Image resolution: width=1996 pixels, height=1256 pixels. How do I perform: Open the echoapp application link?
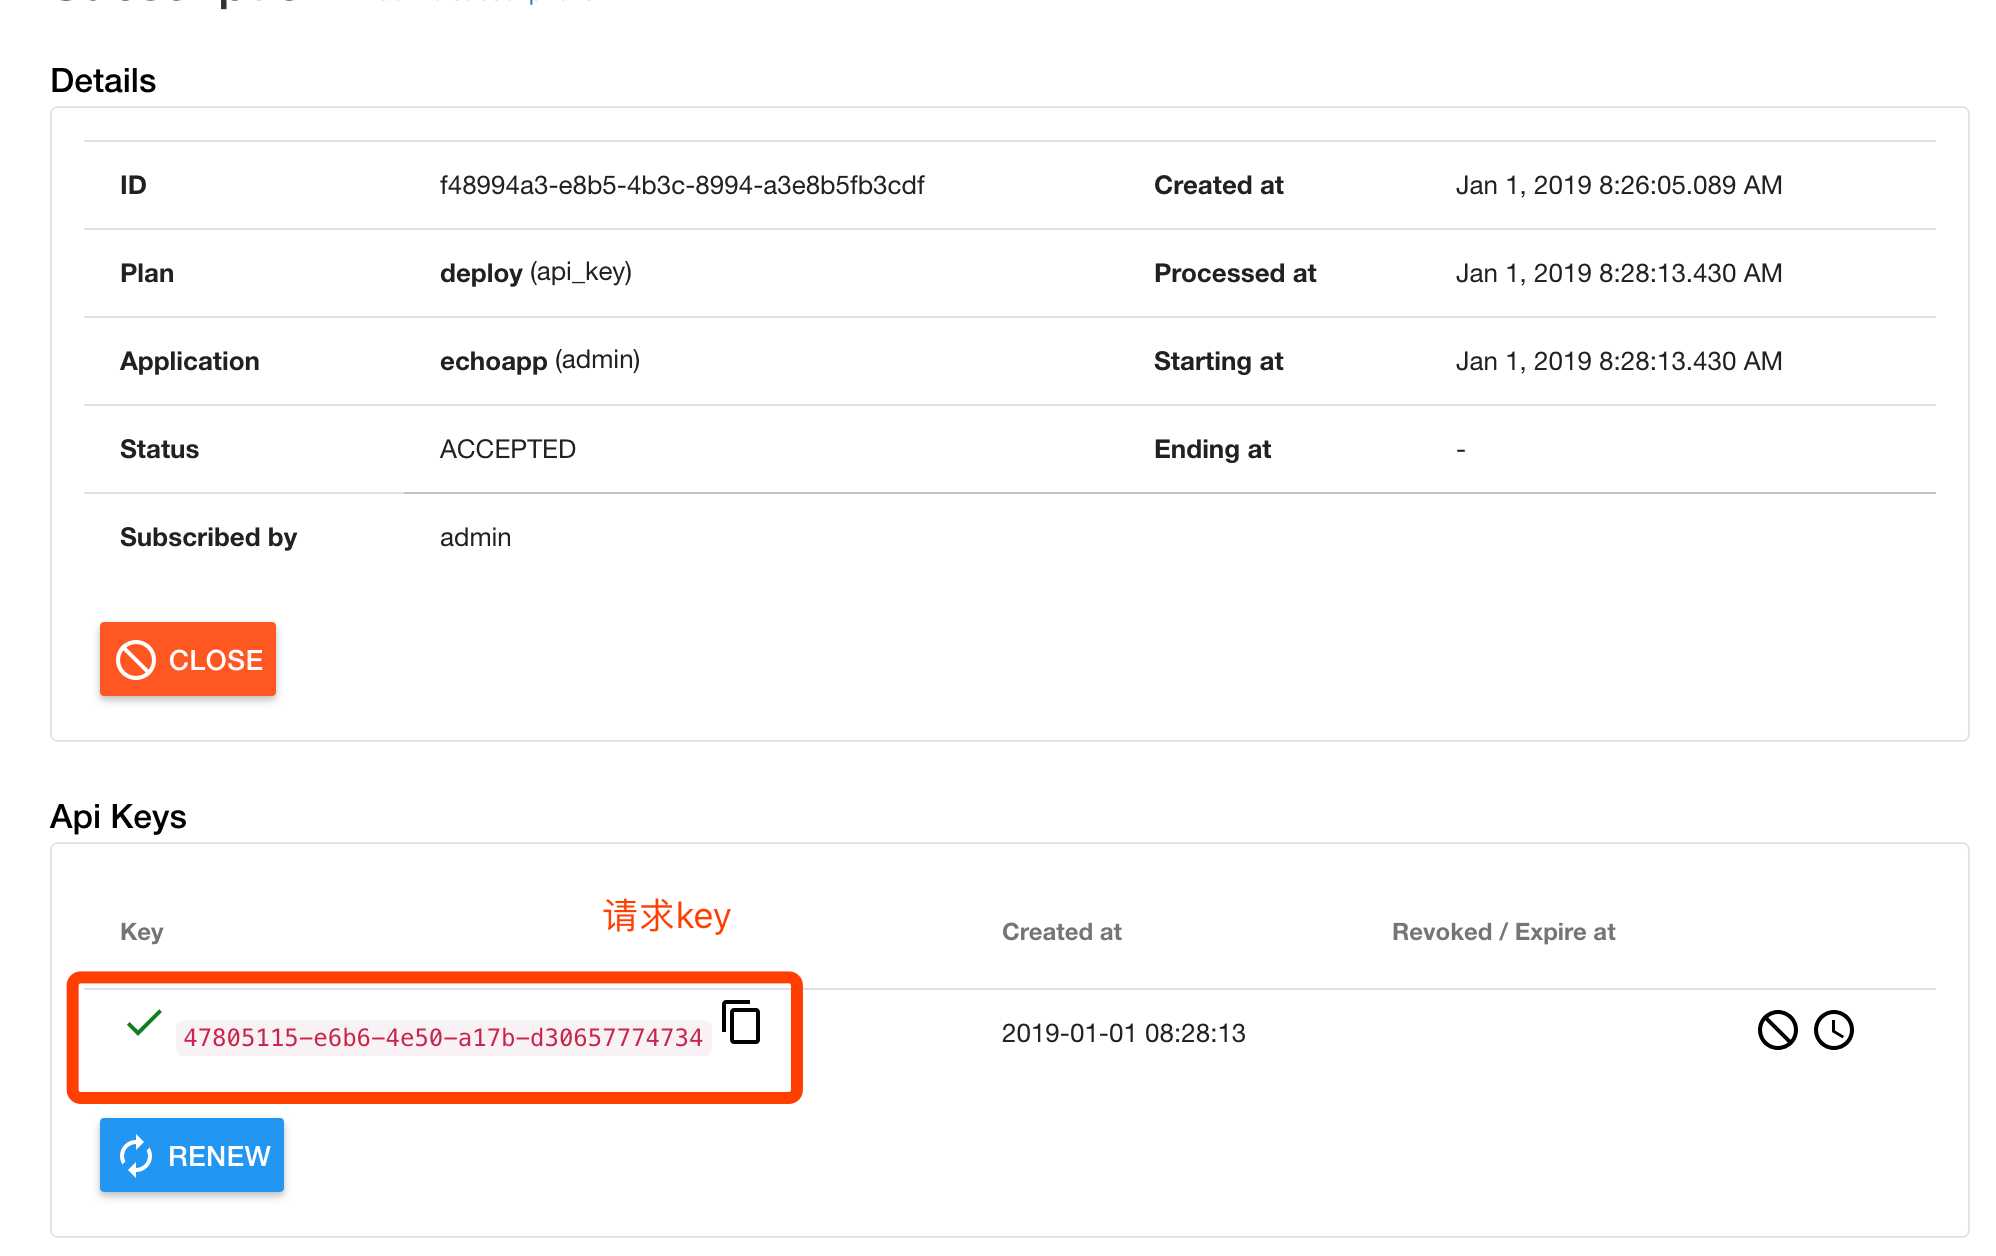[x=494, y=361]
